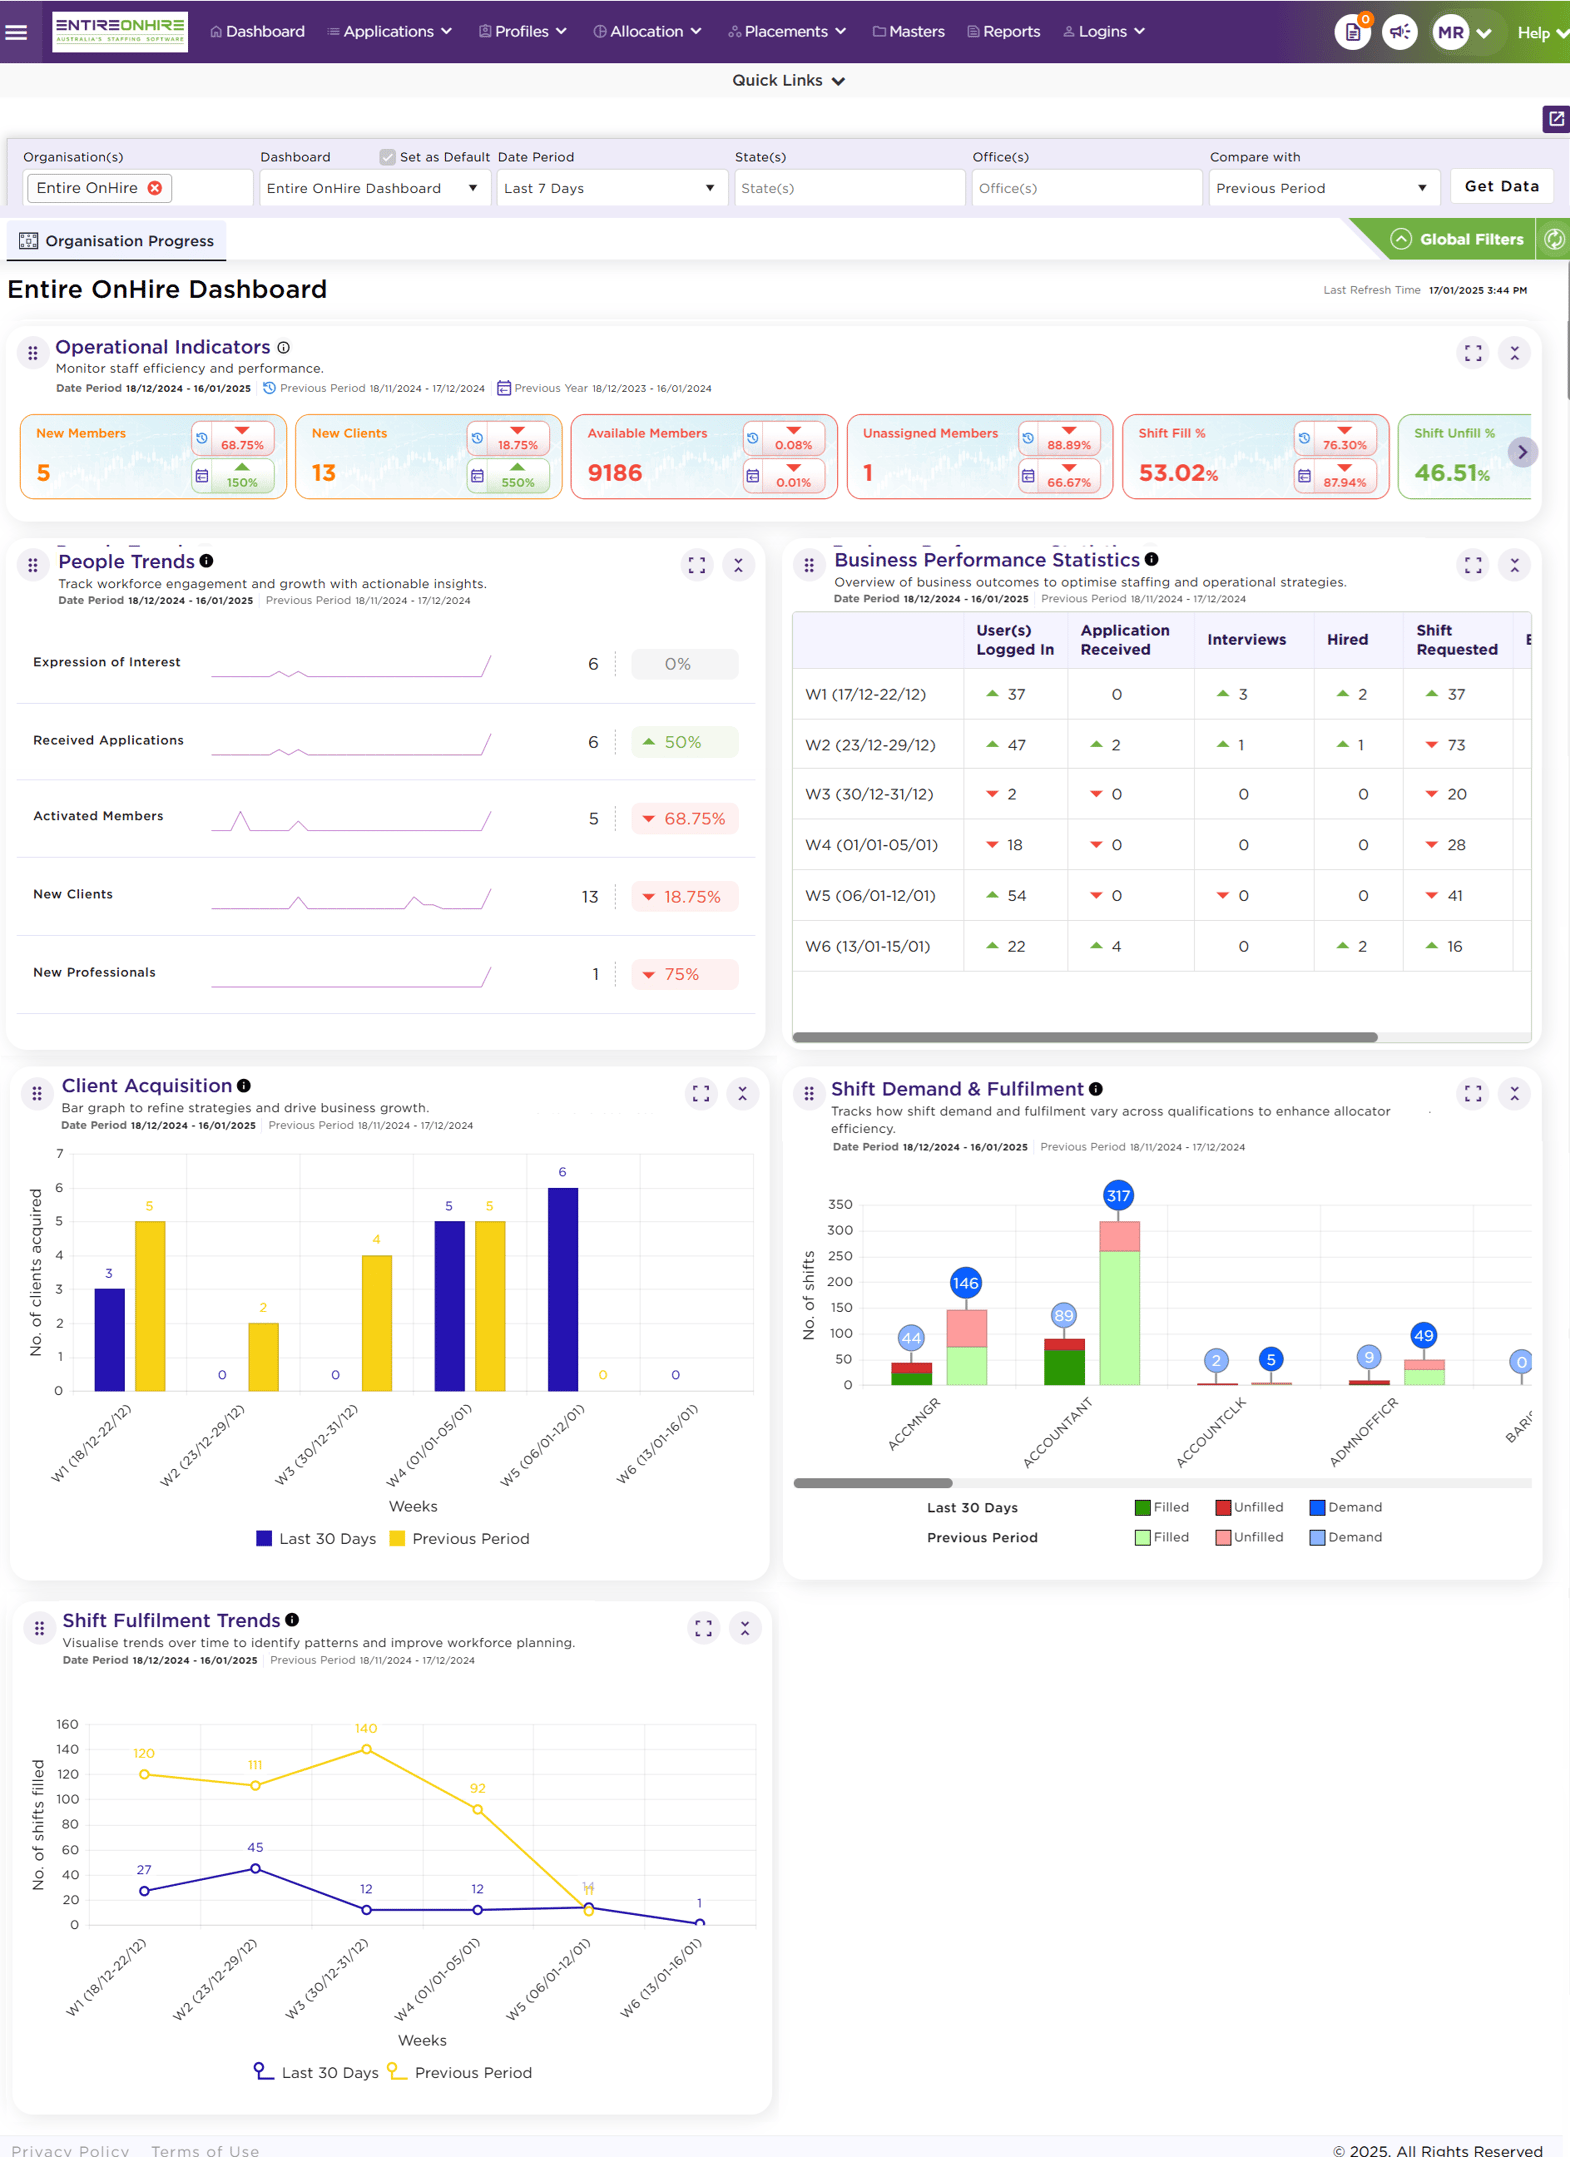Click the Business Performance Statistics horizontal scrollbar

click(x=1085, y=1037)
